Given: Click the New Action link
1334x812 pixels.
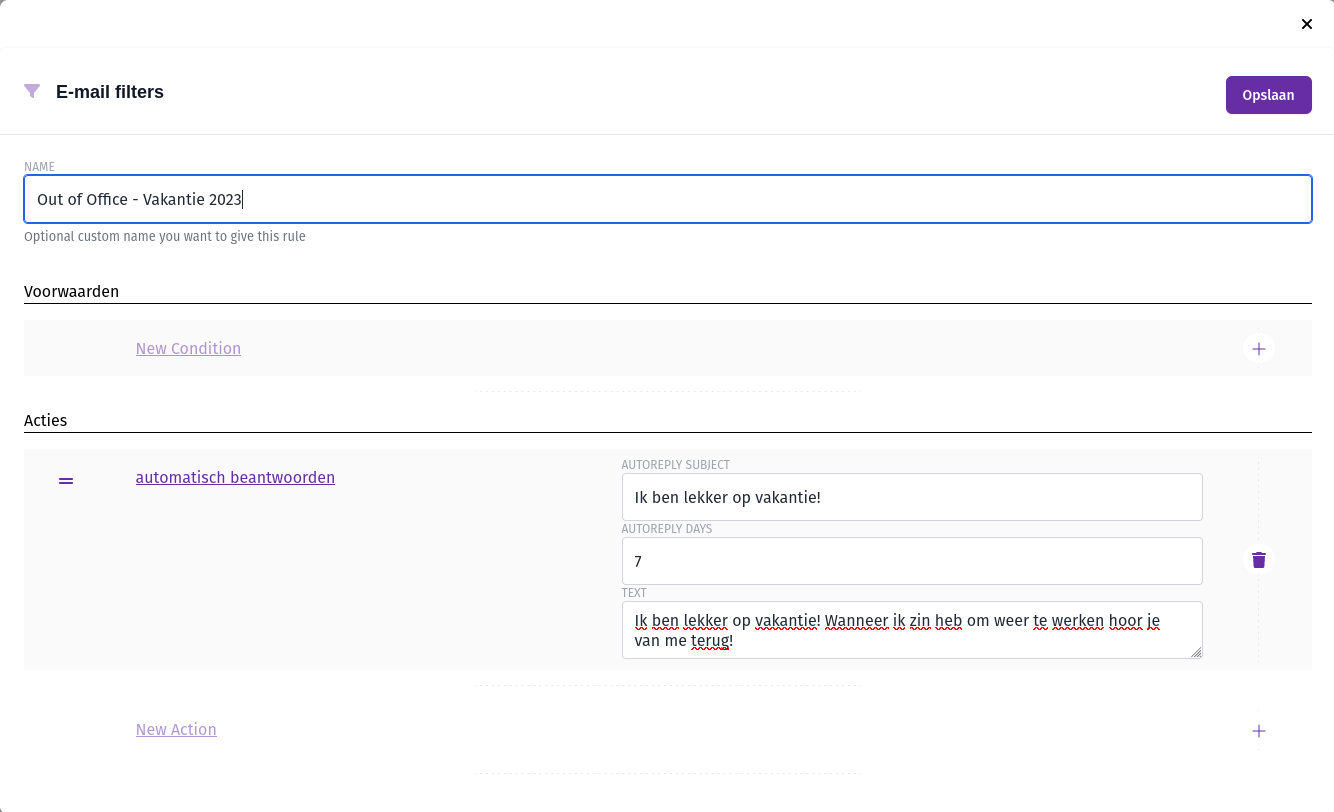Looking at the screenshot, I should coord(176,729).
